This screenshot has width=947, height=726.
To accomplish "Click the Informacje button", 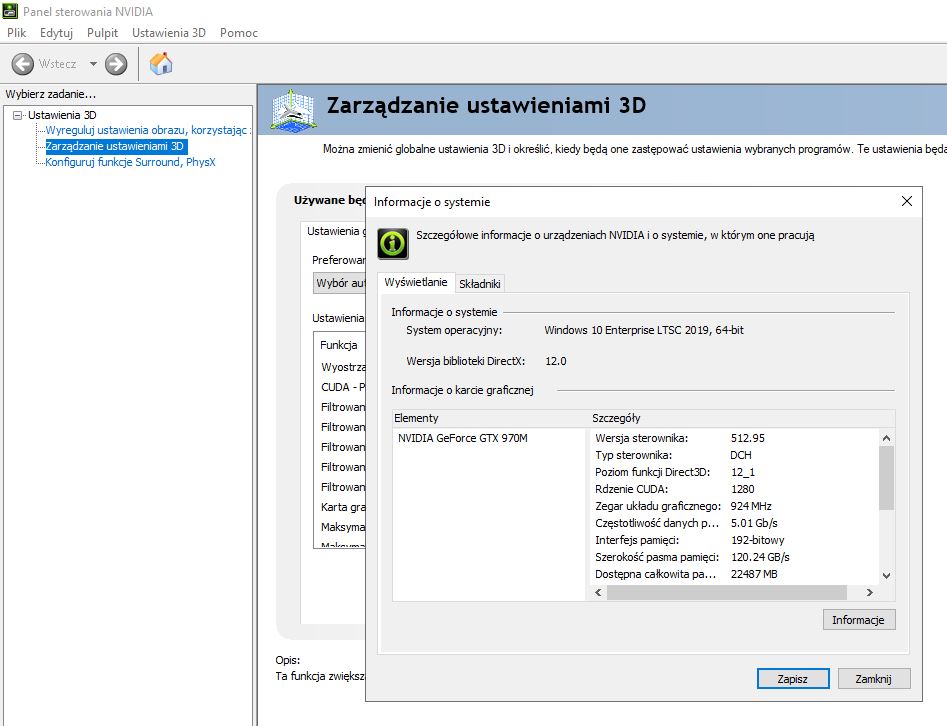I will 859,620.
